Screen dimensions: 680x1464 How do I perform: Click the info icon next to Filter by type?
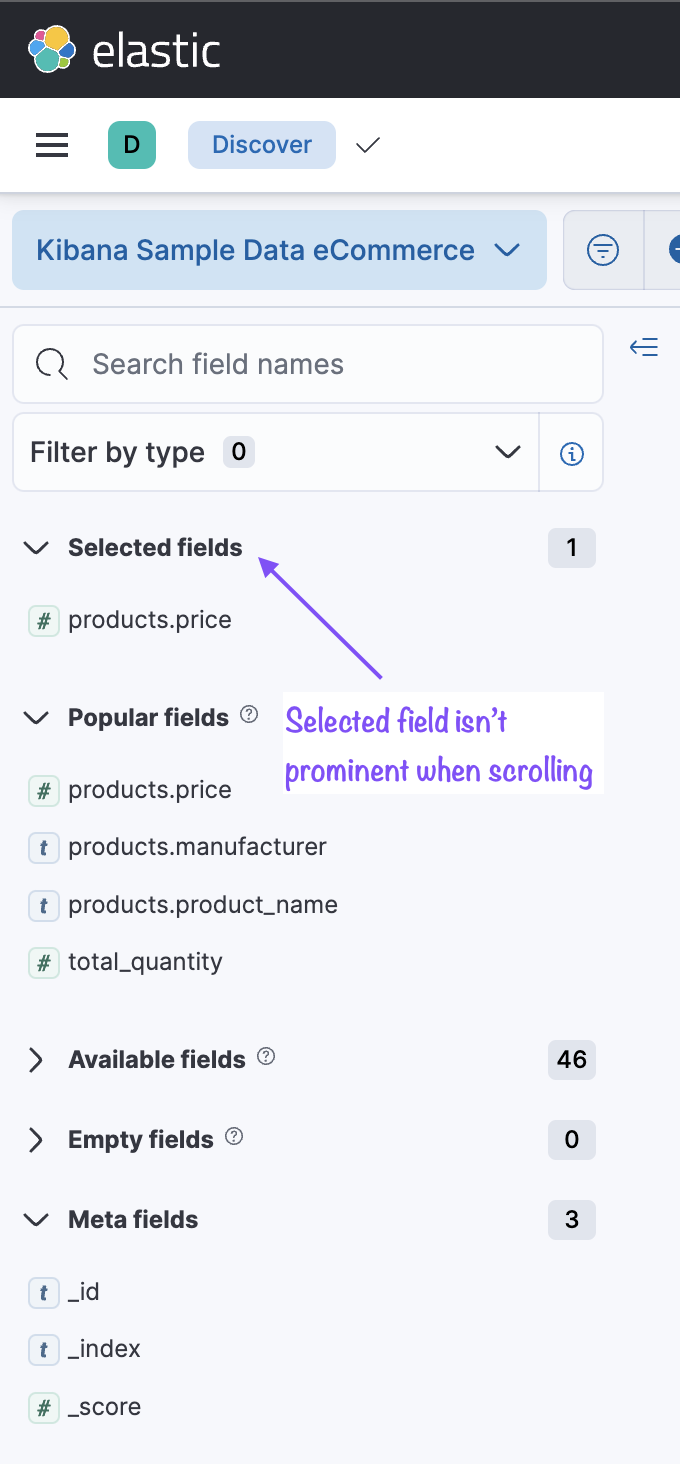(571, 452)
